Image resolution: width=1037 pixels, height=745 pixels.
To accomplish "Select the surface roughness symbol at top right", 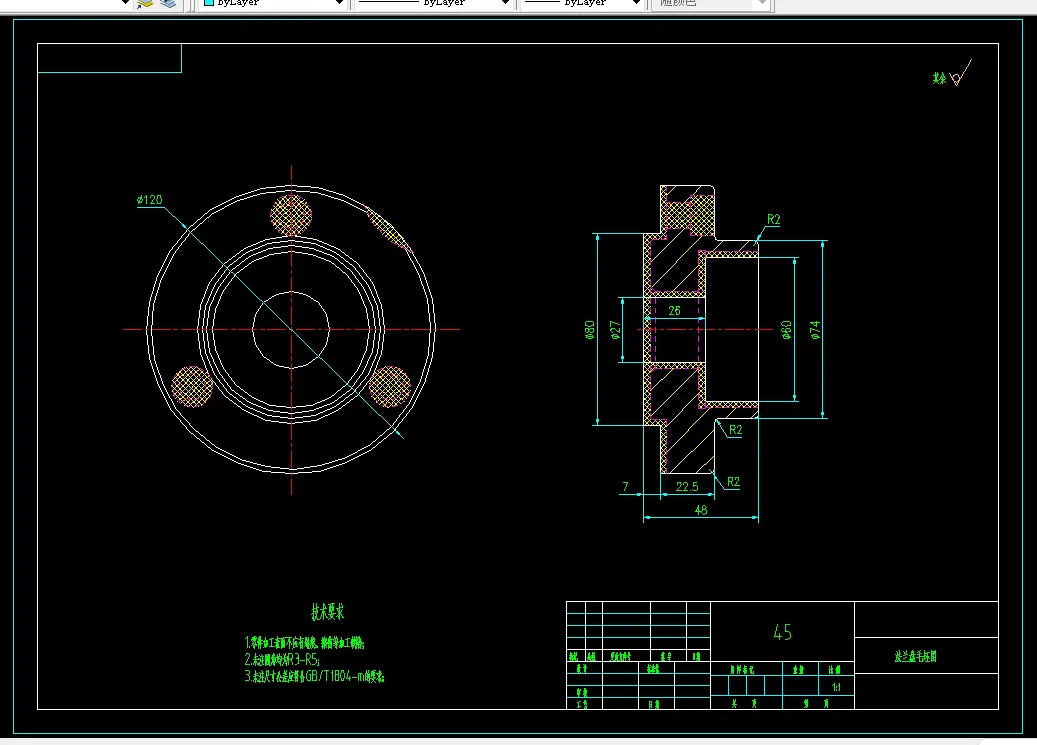I will (x=960, y=73).
